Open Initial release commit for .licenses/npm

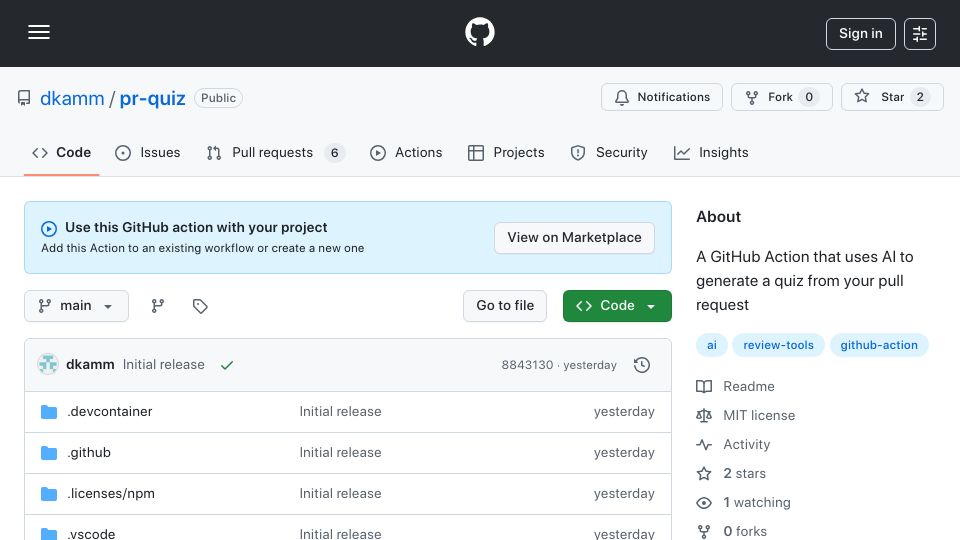pyautogui.click(x=340, y=493)
